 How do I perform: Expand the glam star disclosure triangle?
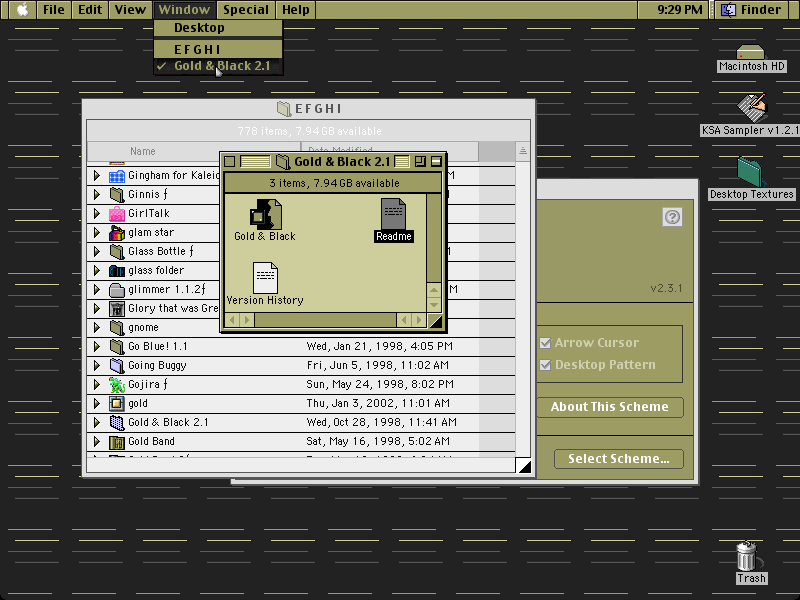click(x=96, y=233)
